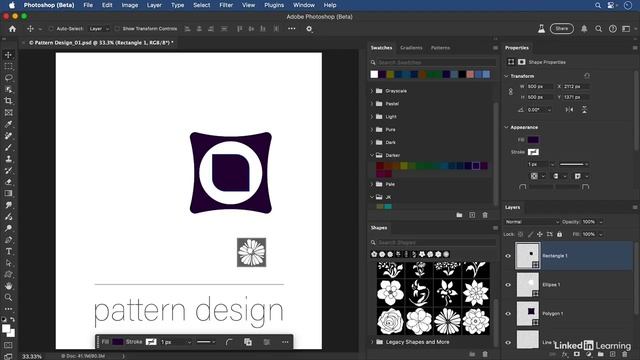Screen dimensions: 640x360
Task: Click the Home icon in the options bar
Action: [x=12, y=29]
